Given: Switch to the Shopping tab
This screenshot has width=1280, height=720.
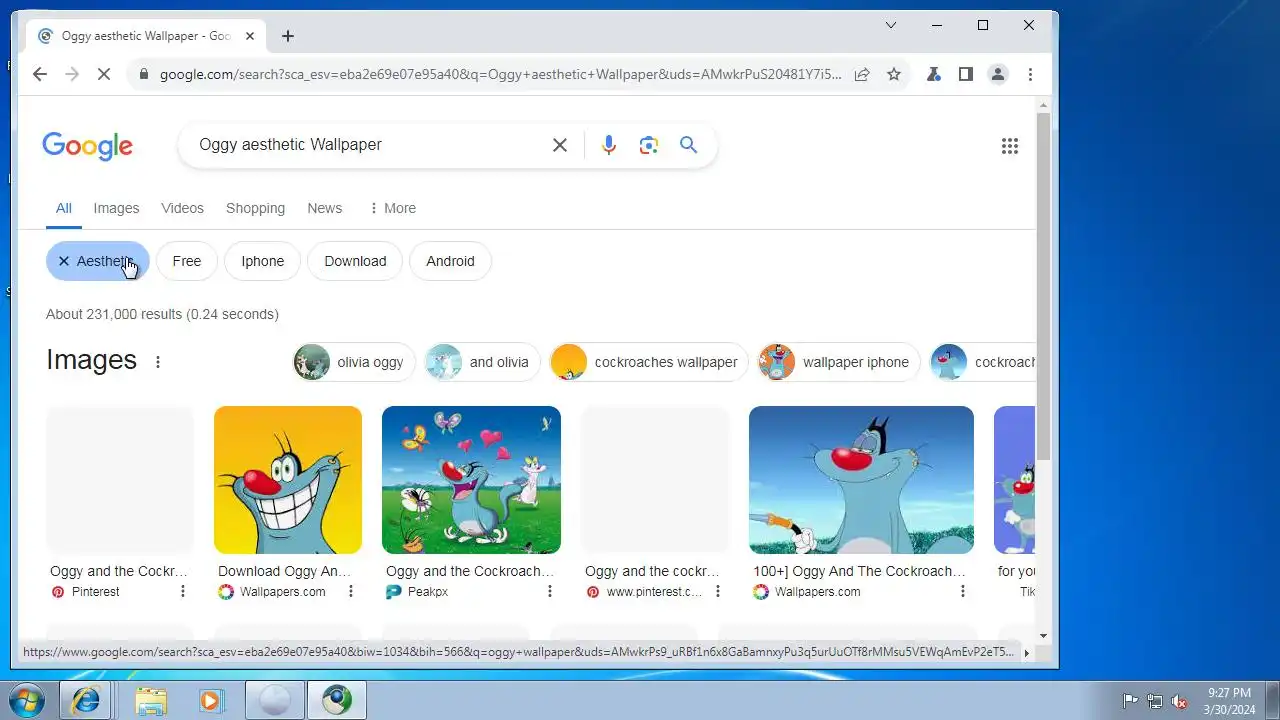Looking at the screenshot, I should point(255,208).
